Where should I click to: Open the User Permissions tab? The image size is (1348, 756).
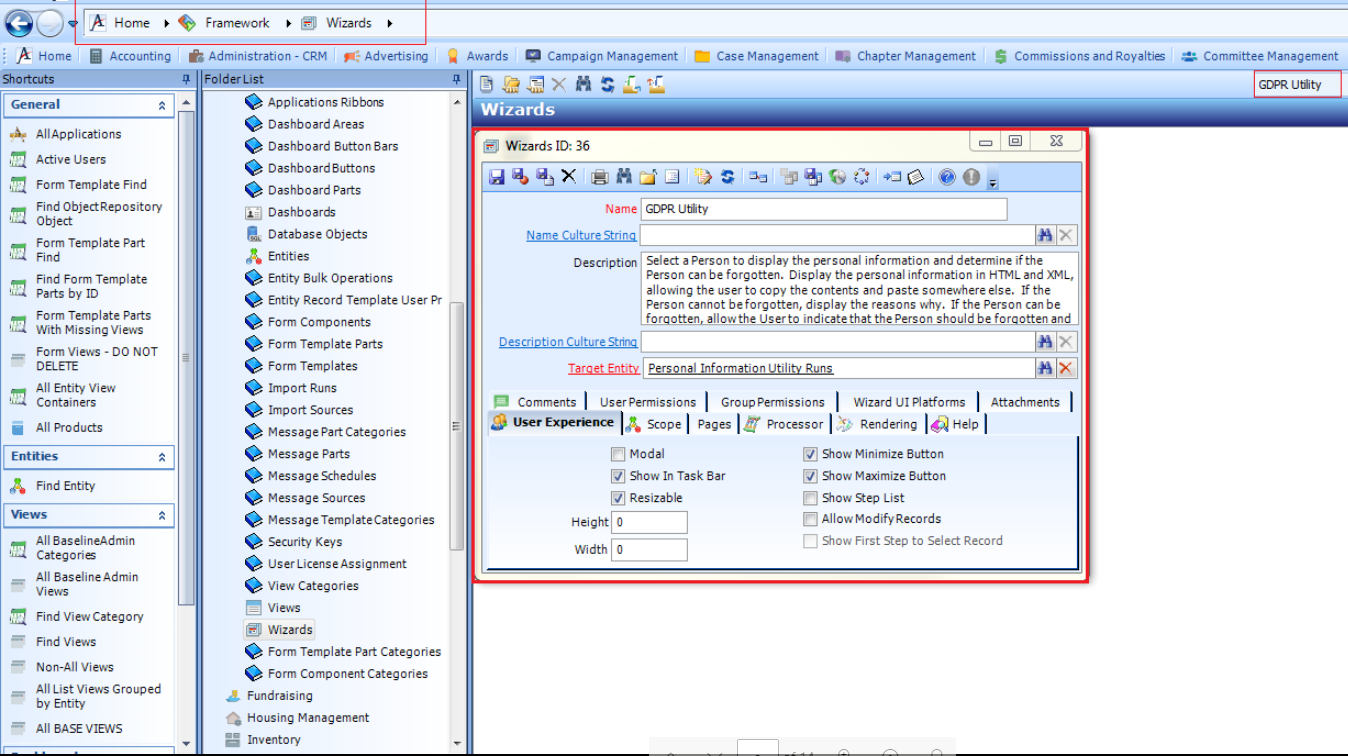[647, 402]
